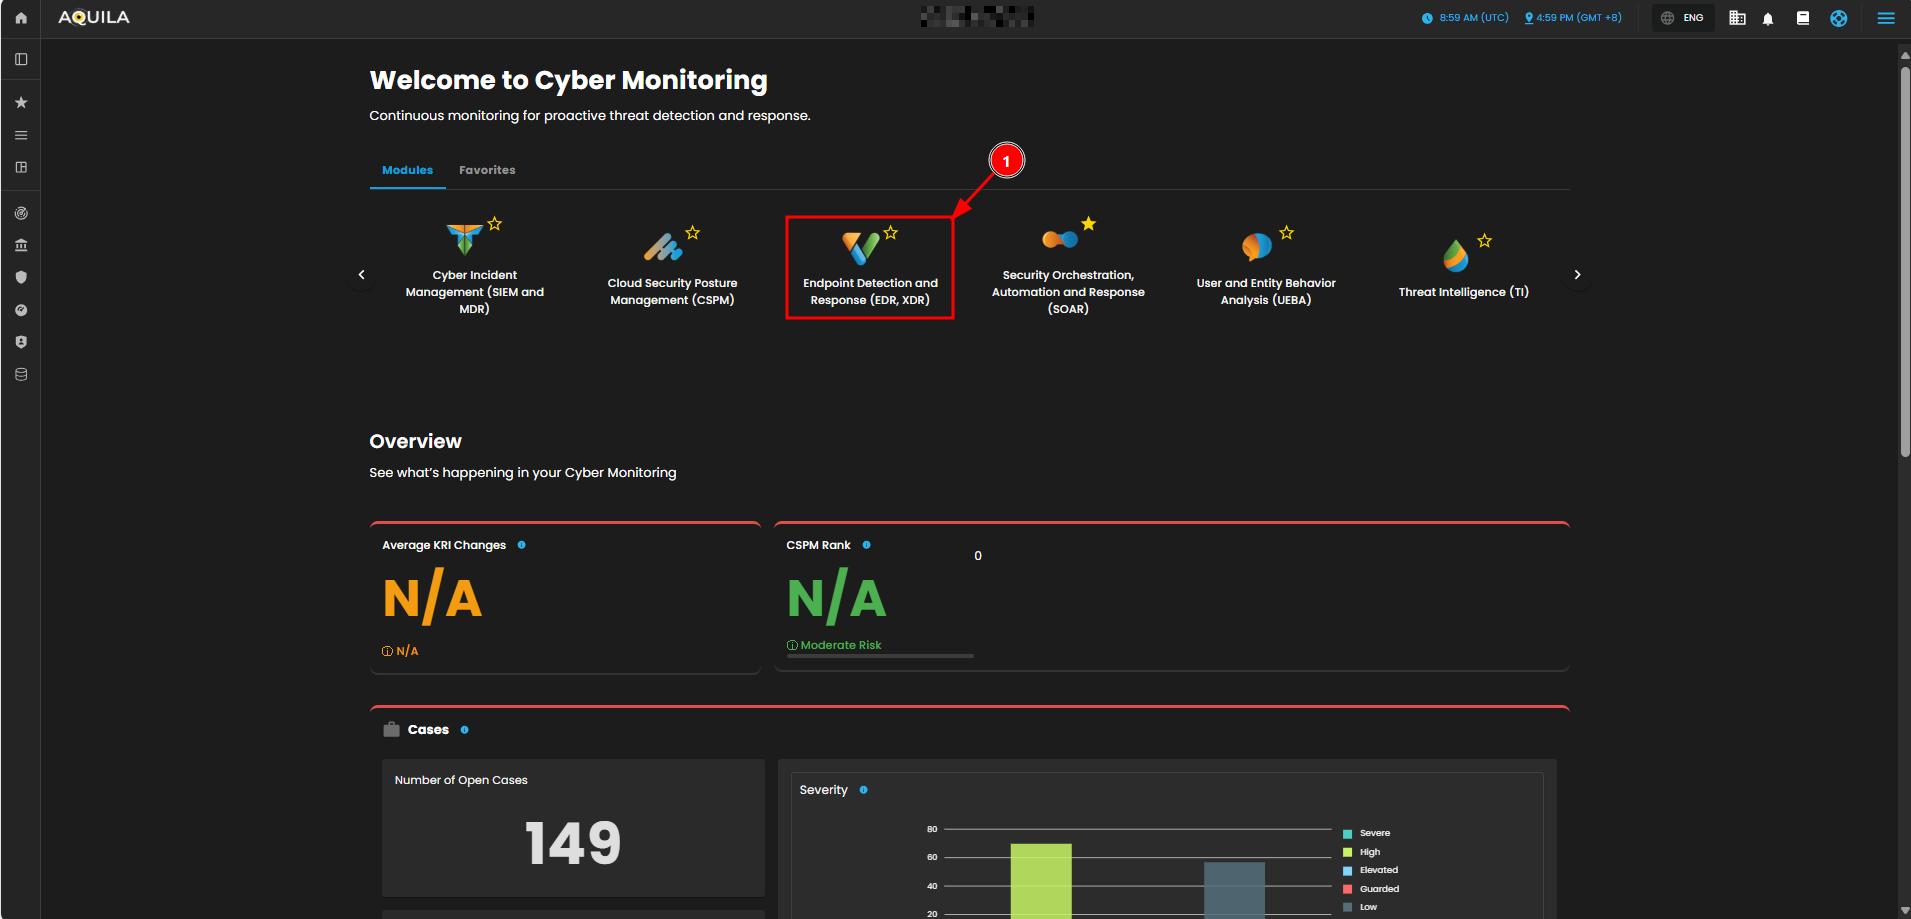Click the shield icon in the left sidebar

(21, 277)
